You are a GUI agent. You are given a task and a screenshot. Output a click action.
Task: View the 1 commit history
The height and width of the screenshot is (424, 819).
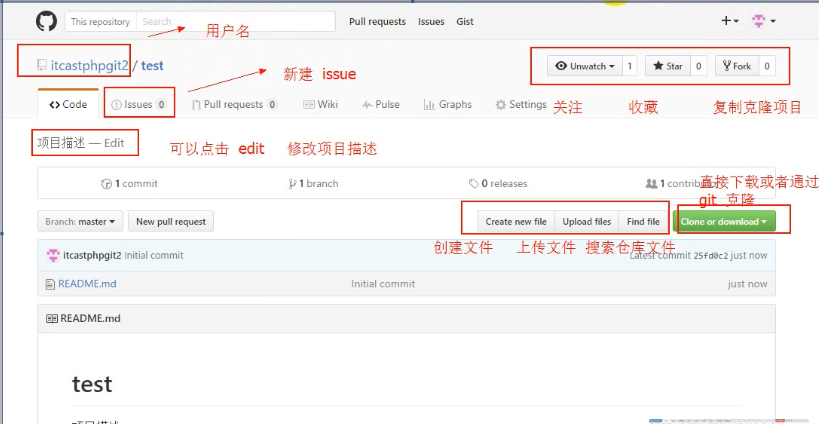(x=129, y=184)
